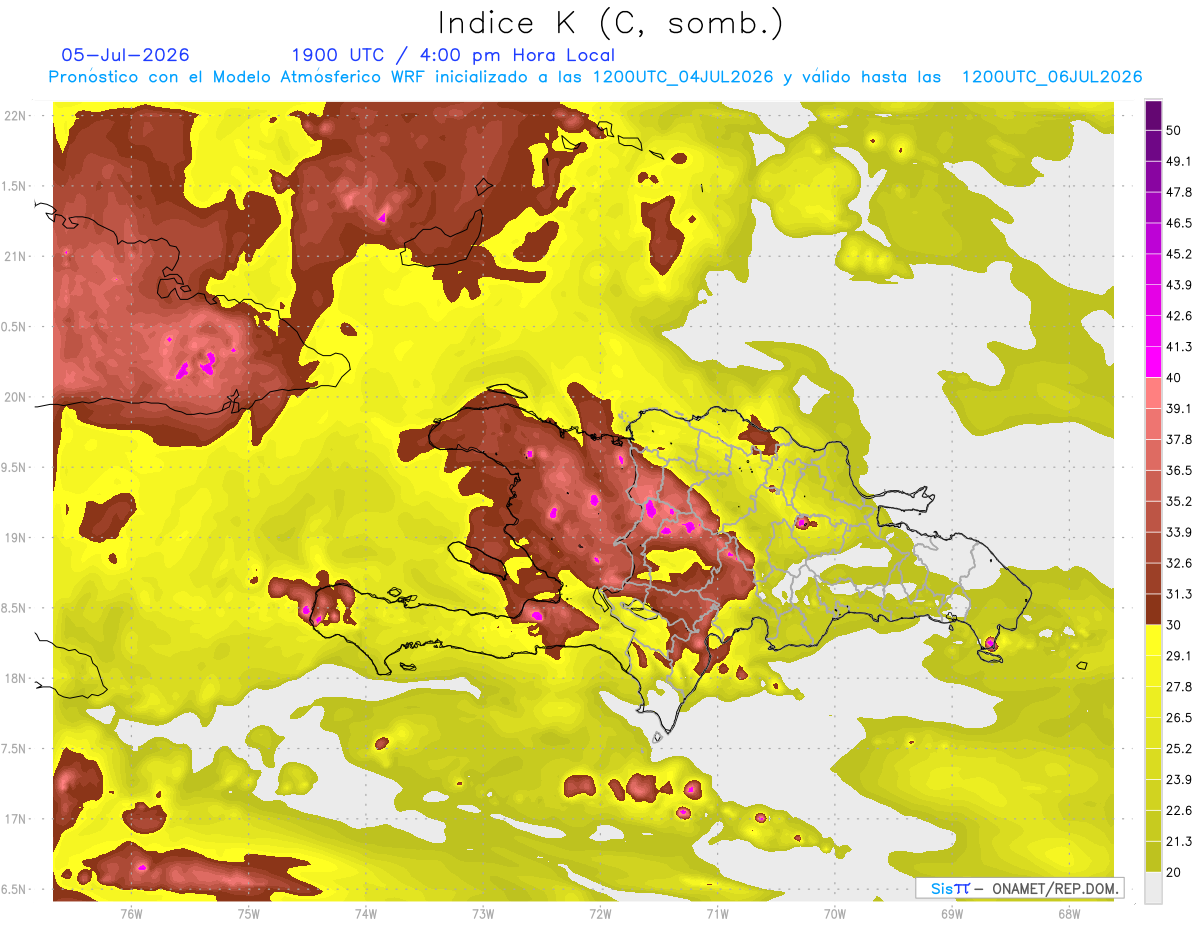Click the "1900 UTC / 4:00 pm Hora Local" time text
The image size is (1200, 927).
[x=453, y=55]
